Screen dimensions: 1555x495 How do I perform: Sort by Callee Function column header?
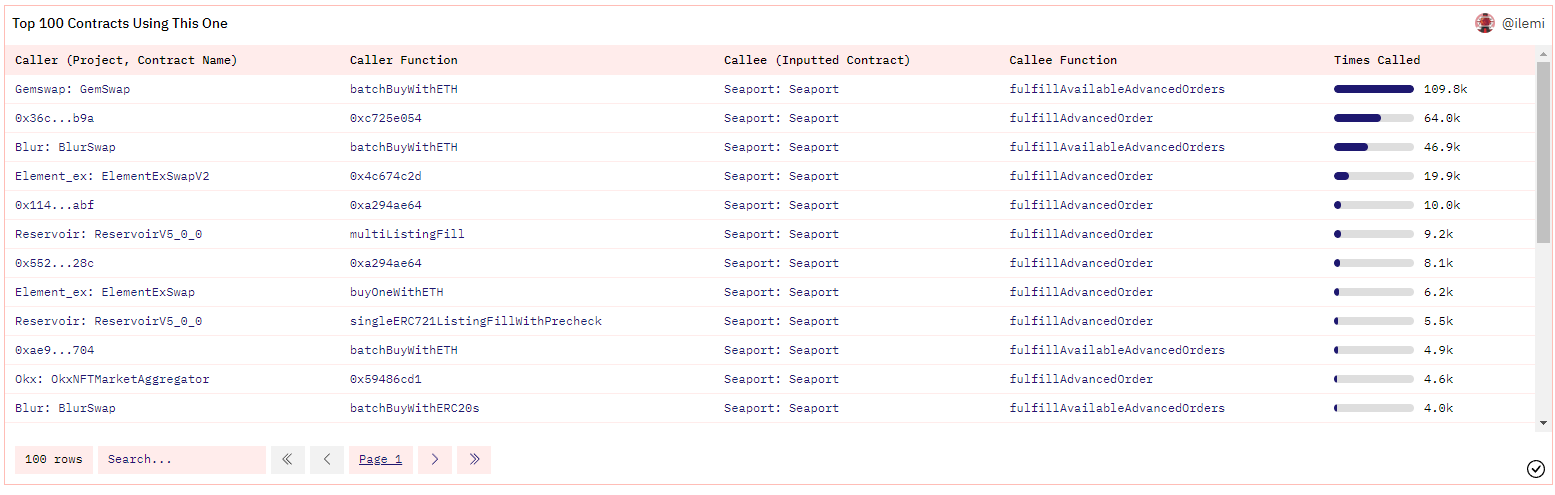[1063, 60]
